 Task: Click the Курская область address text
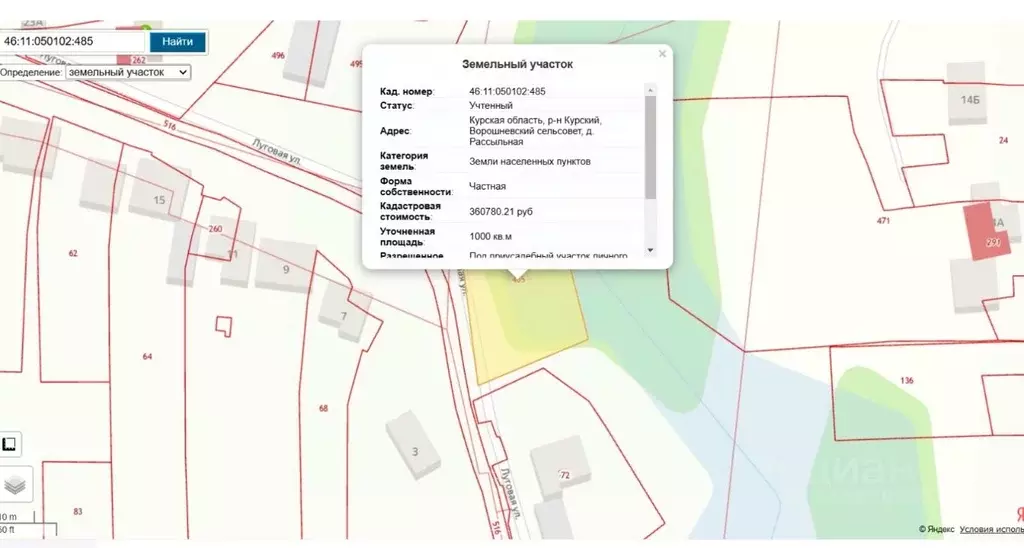[x=535, y=131]
